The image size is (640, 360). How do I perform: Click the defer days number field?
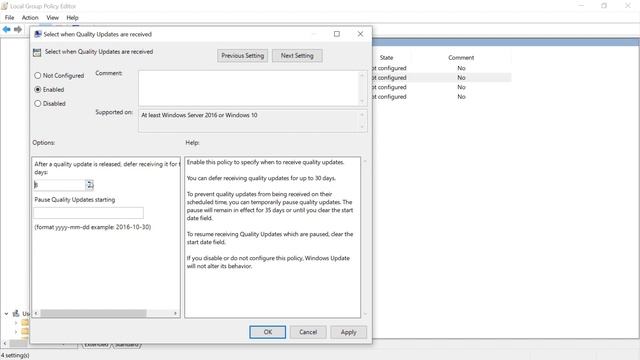coord(60,185)
